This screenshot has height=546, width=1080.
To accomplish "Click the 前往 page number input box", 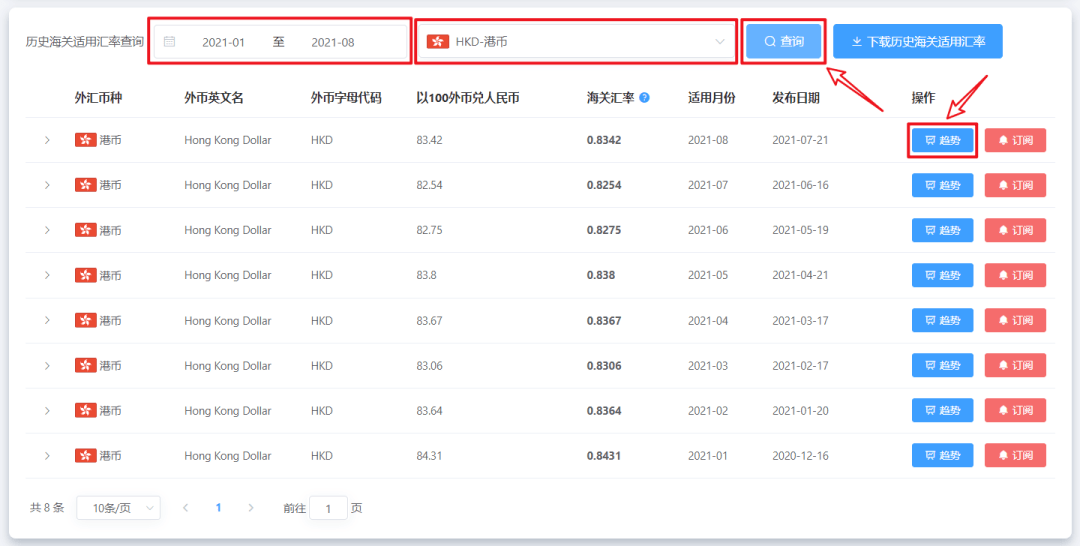I will (x=329, y=508).
